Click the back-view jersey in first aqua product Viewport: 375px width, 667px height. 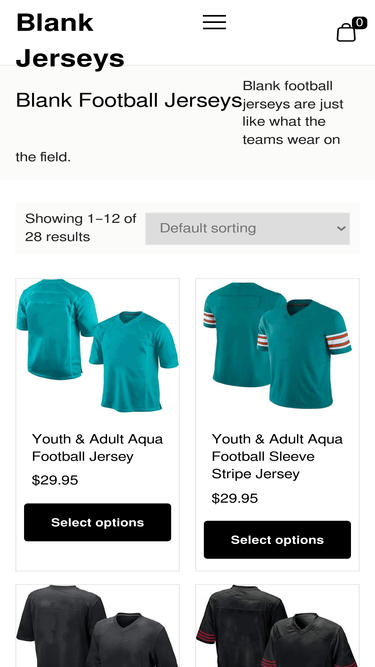[55, 328]
